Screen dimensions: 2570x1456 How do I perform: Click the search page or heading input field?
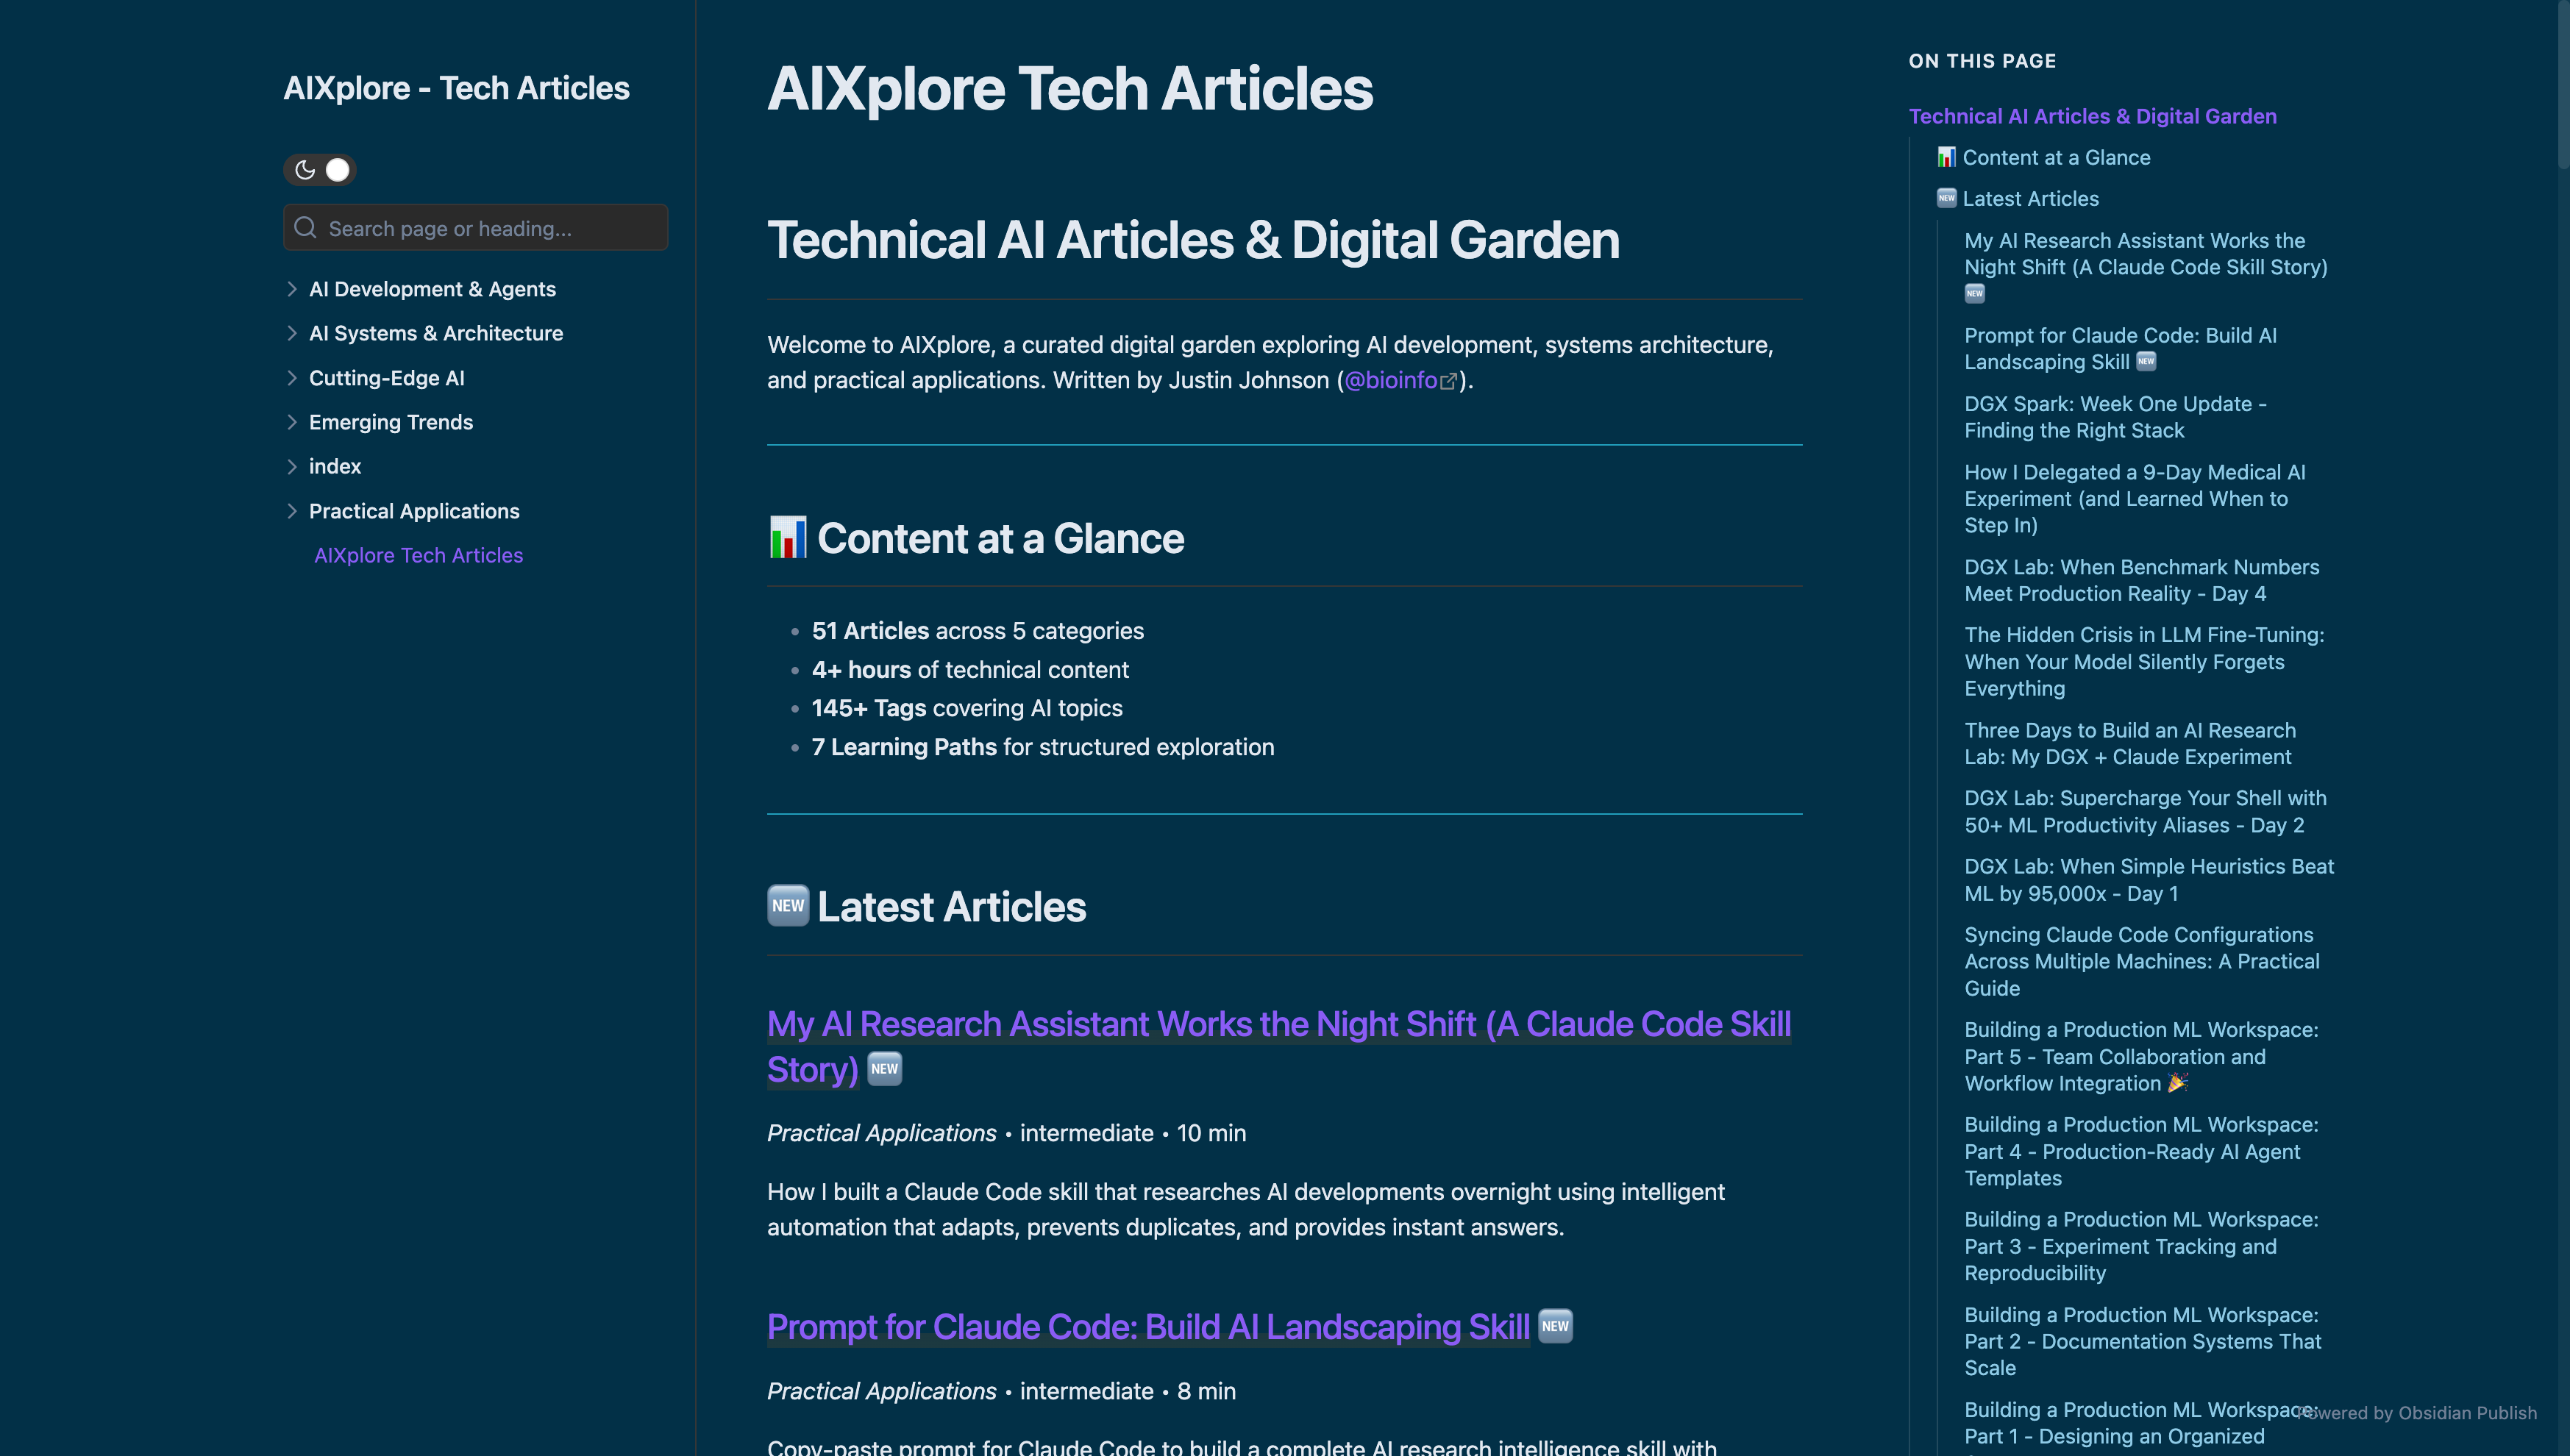pos(475,228)
